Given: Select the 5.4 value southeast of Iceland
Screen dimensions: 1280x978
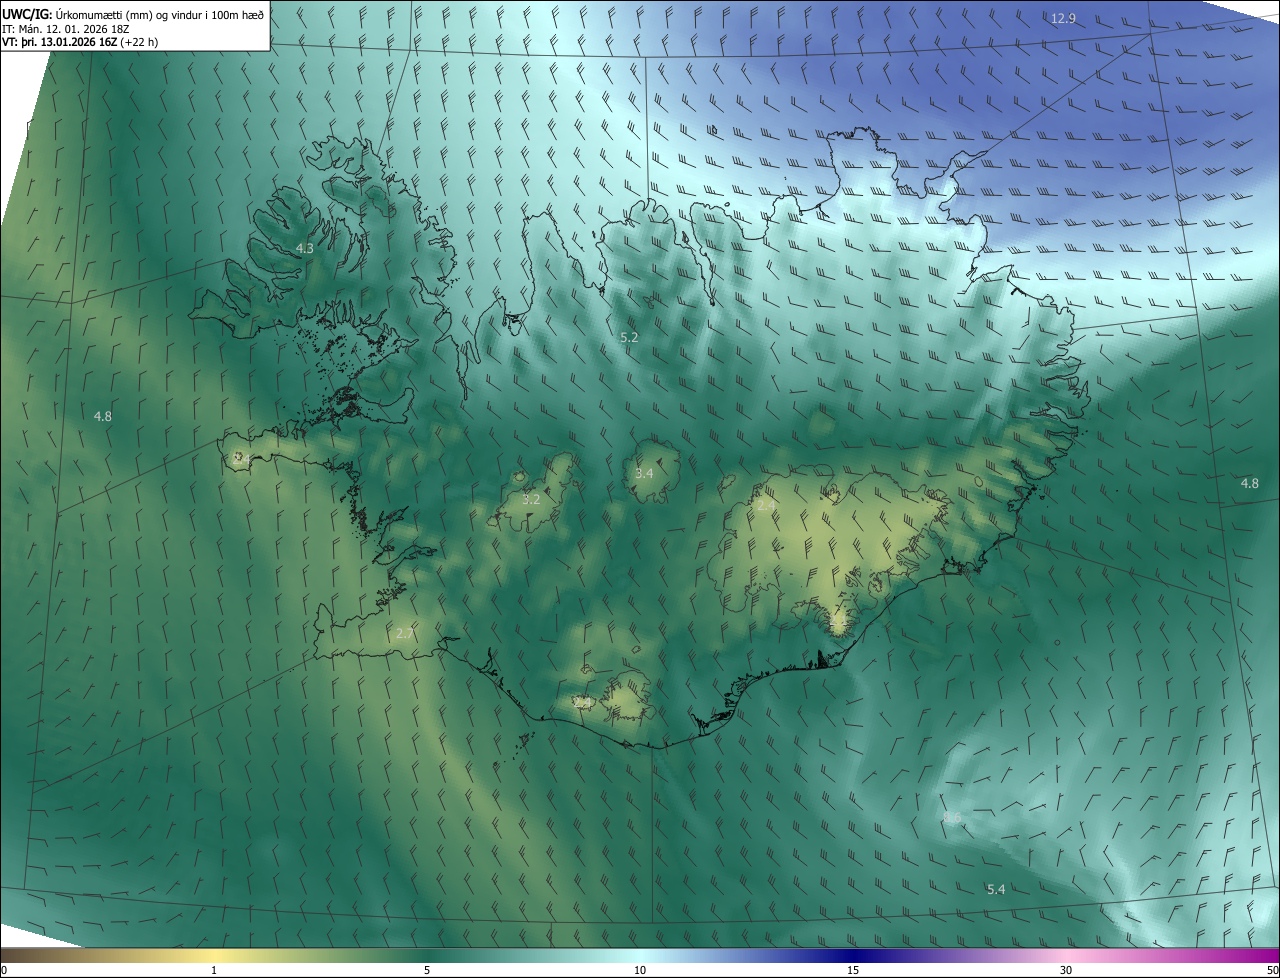Looking at the screenshot, I should 996,889.
